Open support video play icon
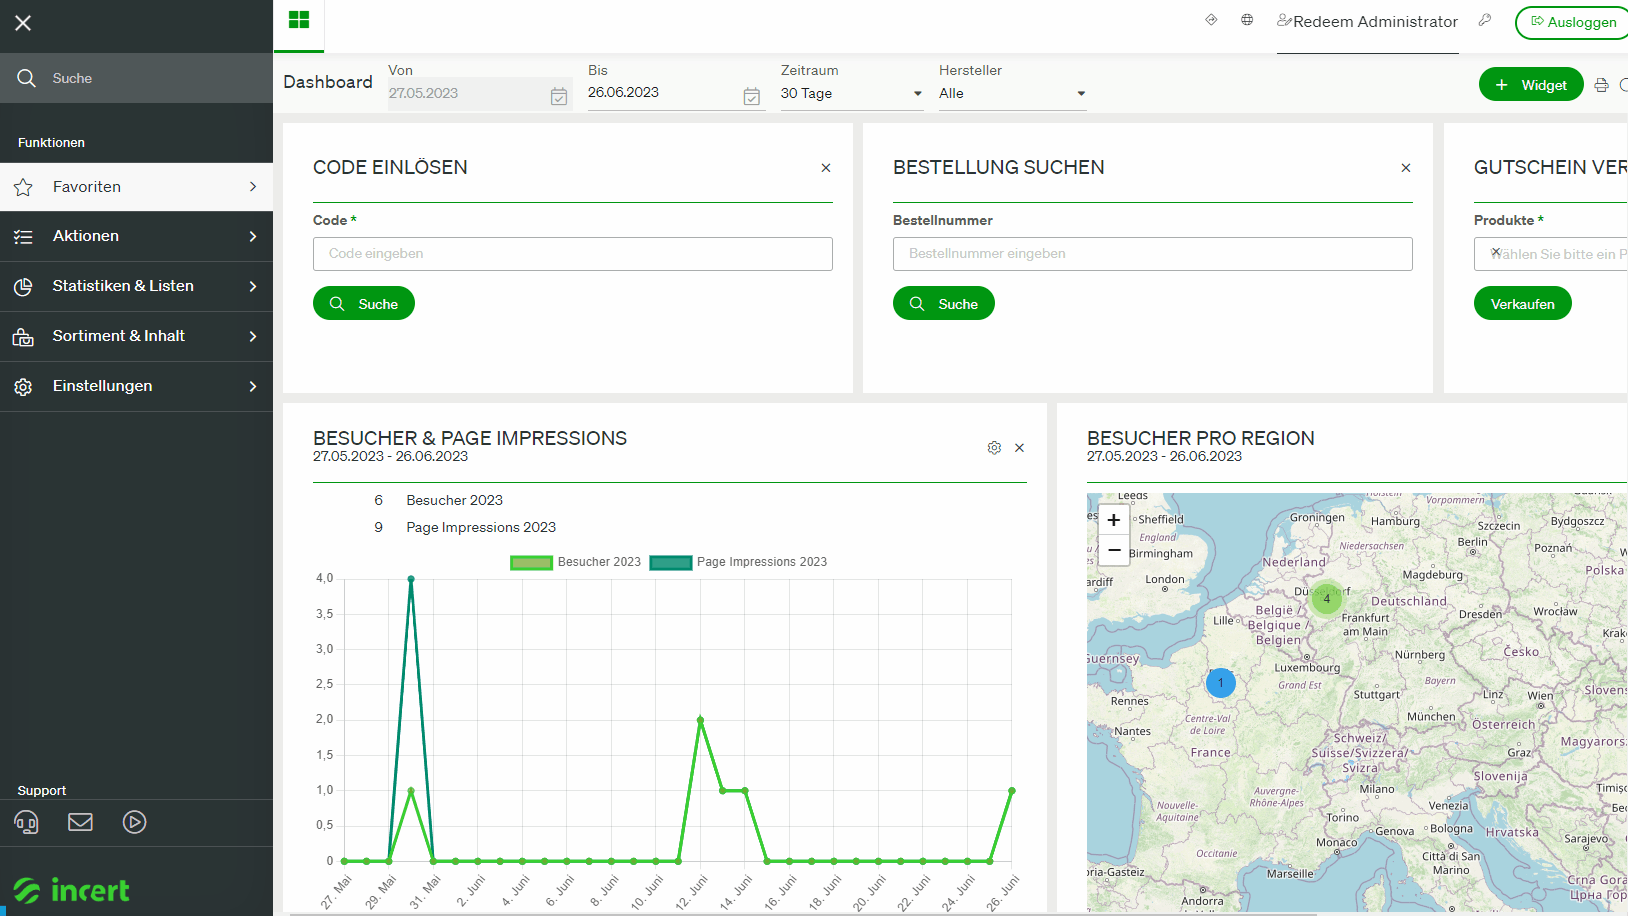Image resolution: width=1628 pixels, height=916 pixels. coord(134,822)
